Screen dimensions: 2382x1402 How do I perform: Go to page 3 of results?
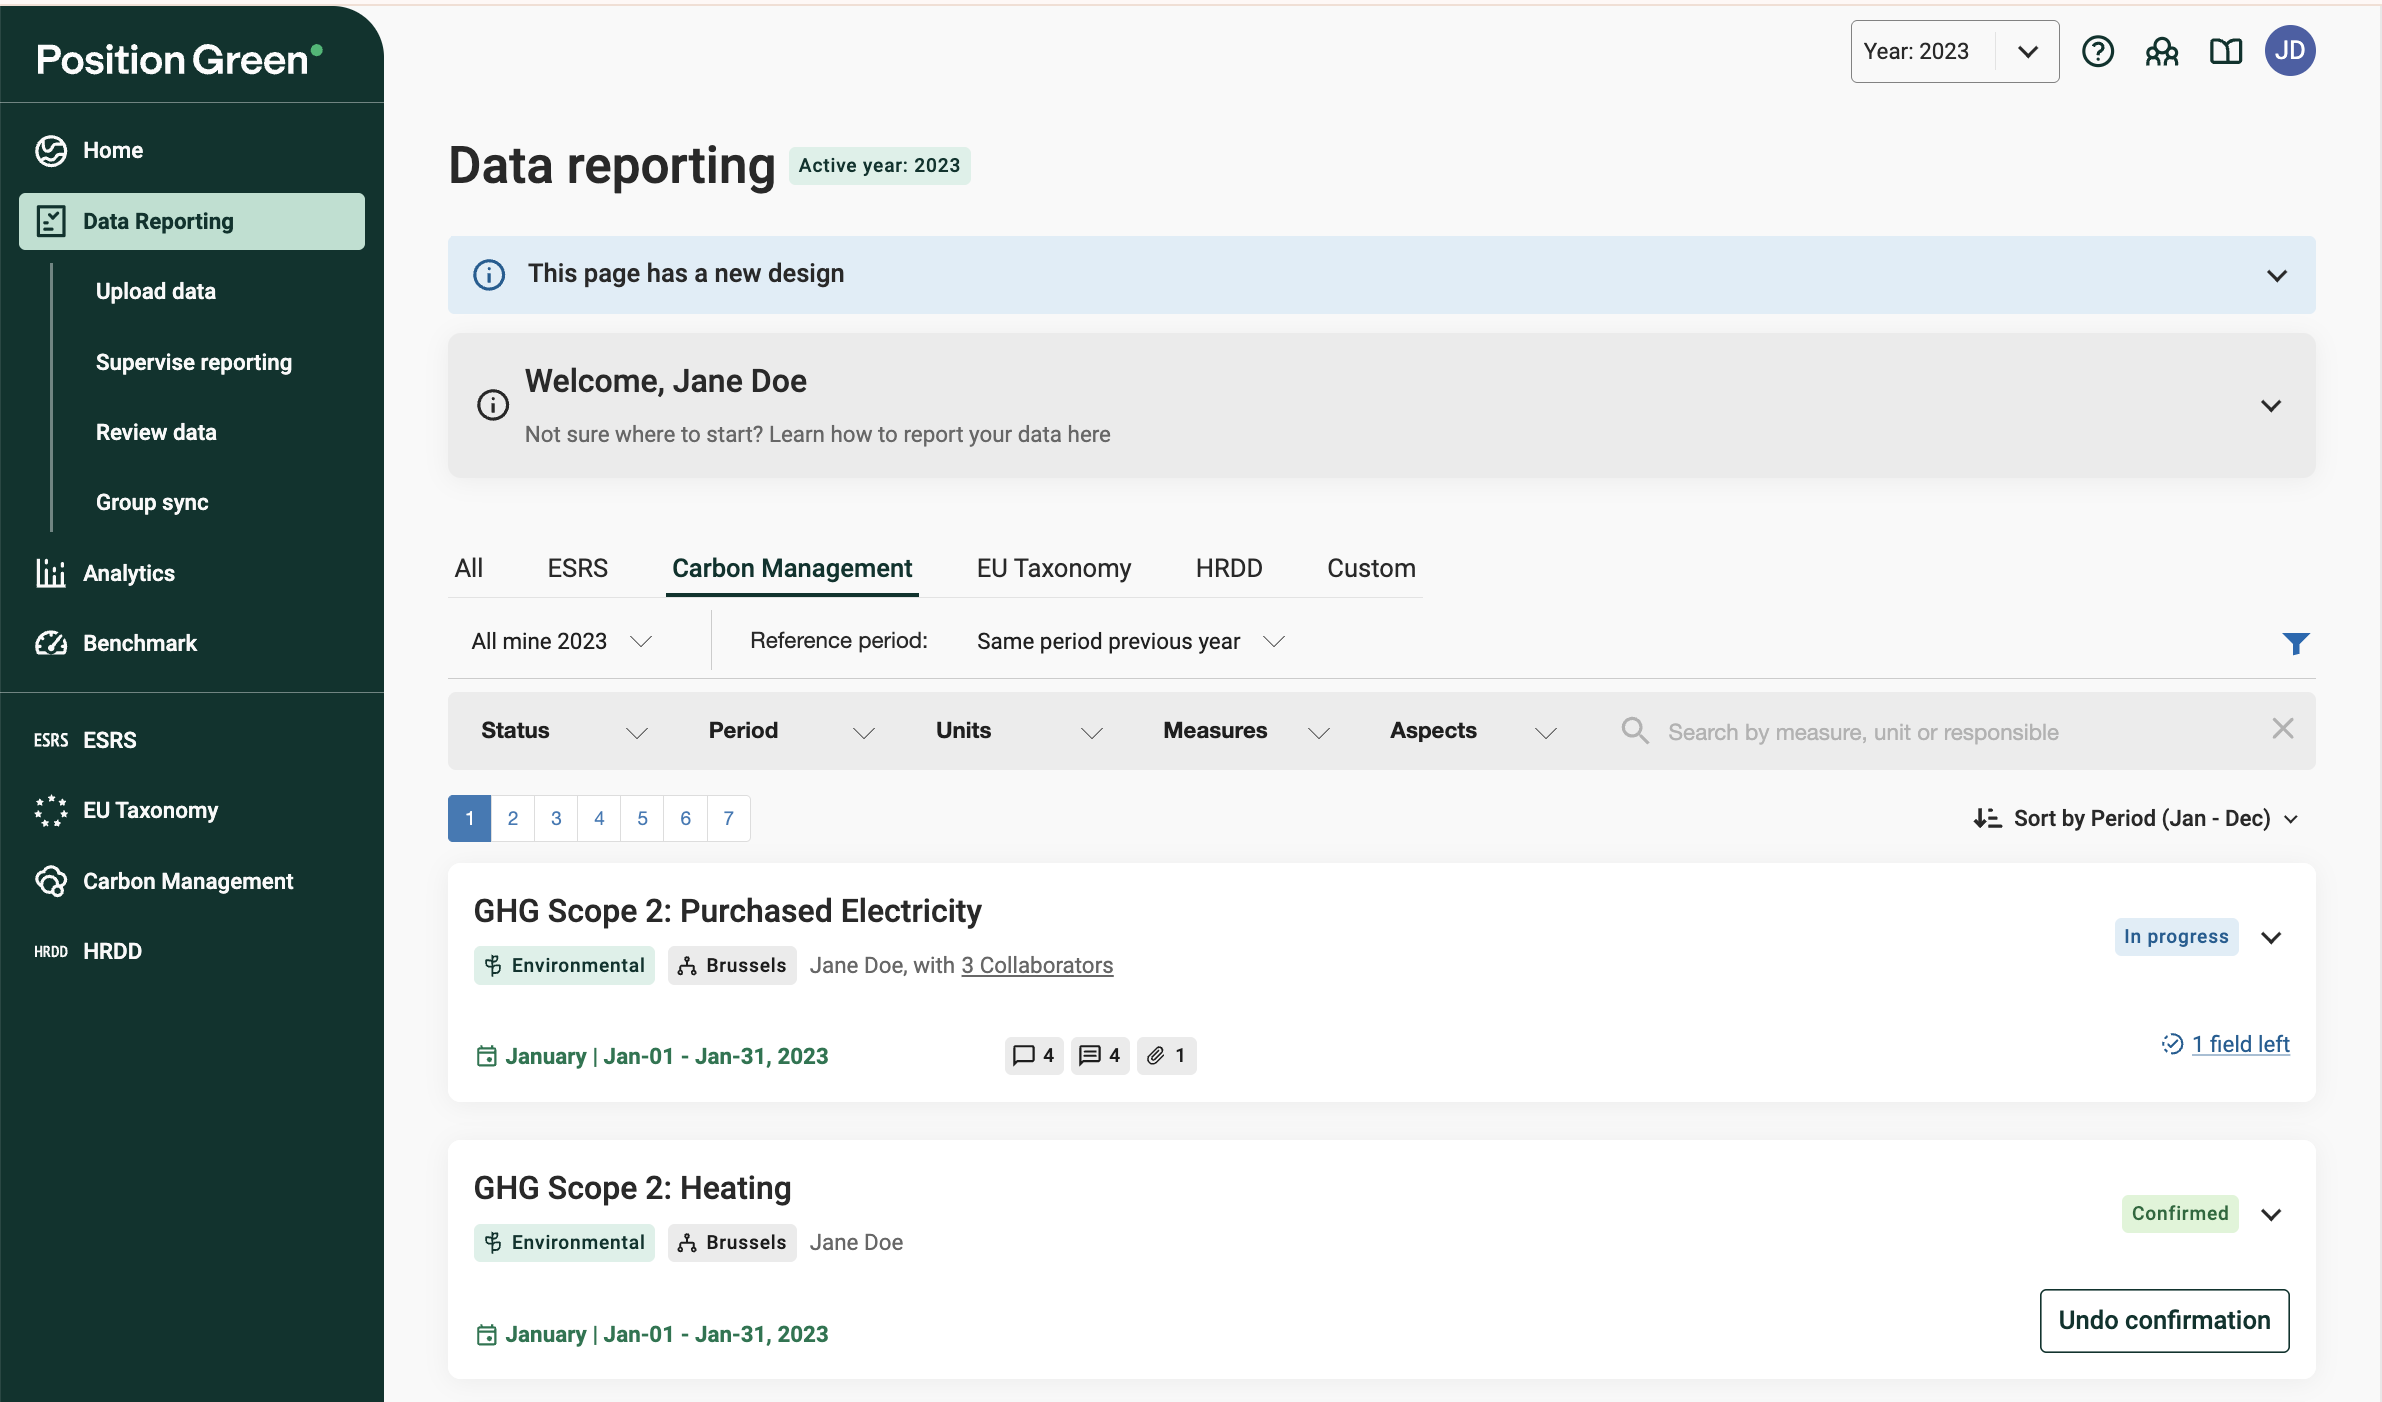[x=556, y=818]
